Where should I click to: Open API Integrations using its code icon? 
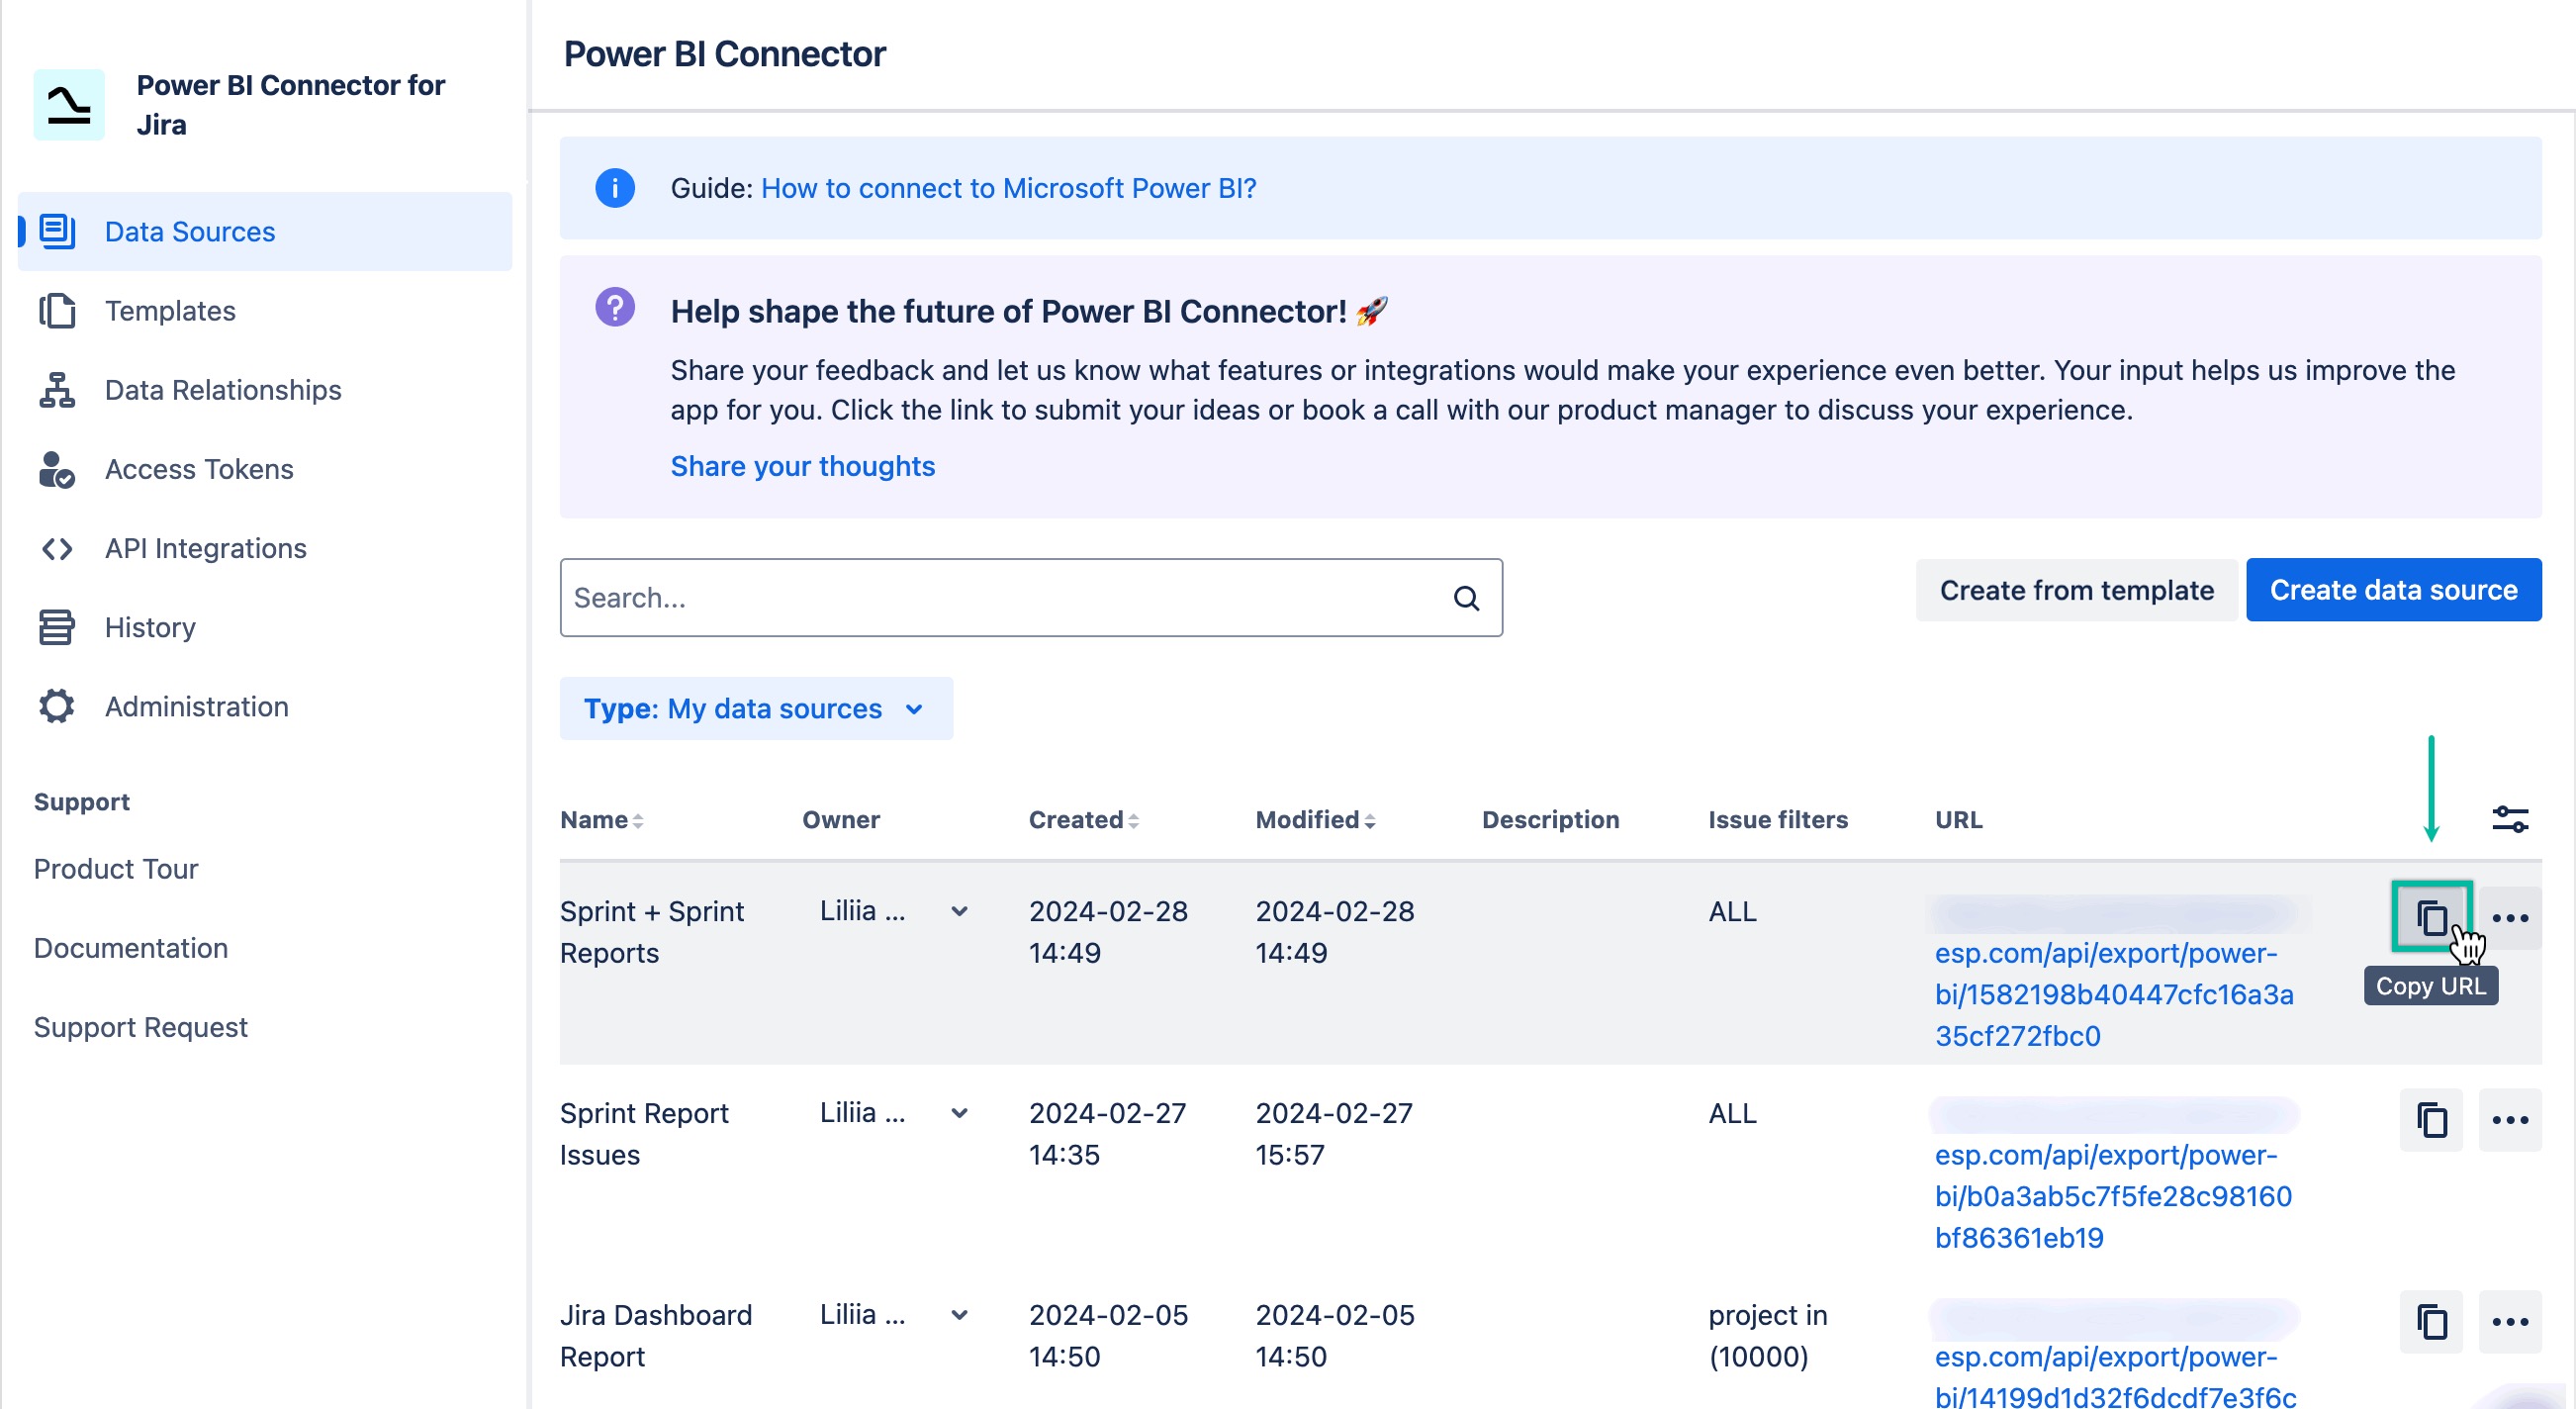(56, 548)
